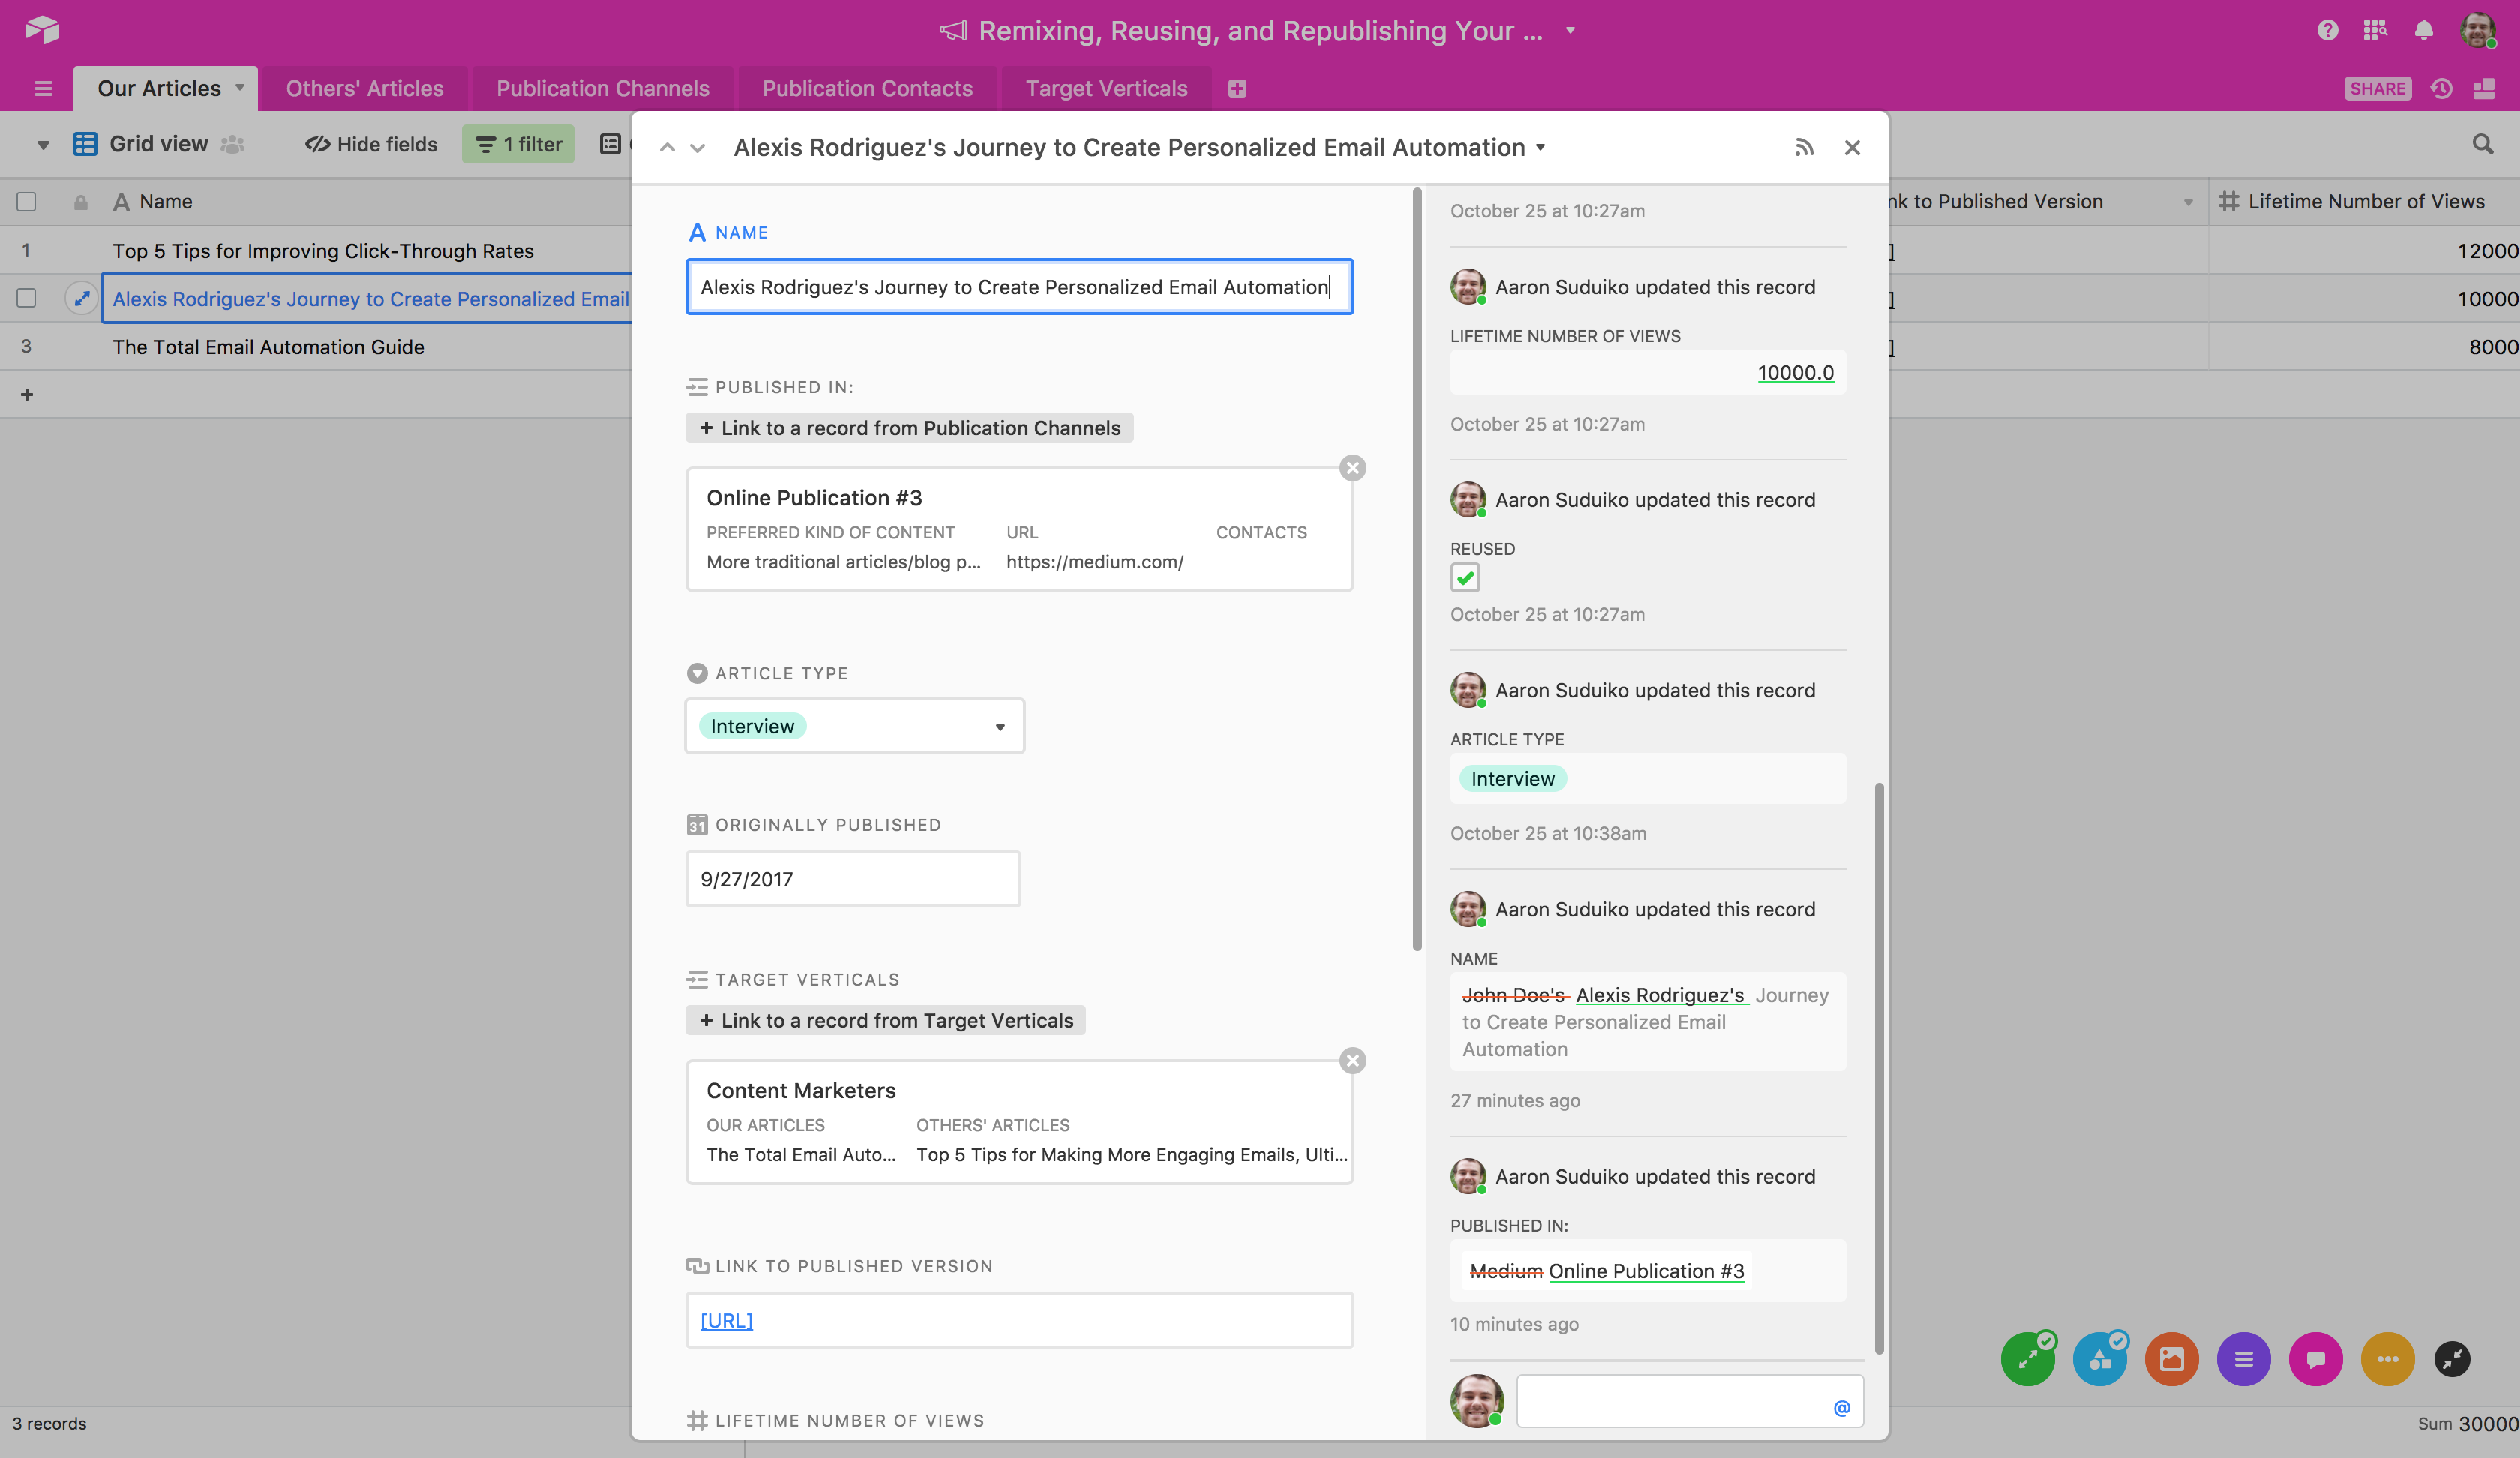Click the search magnifier icon

point(2483,144)
